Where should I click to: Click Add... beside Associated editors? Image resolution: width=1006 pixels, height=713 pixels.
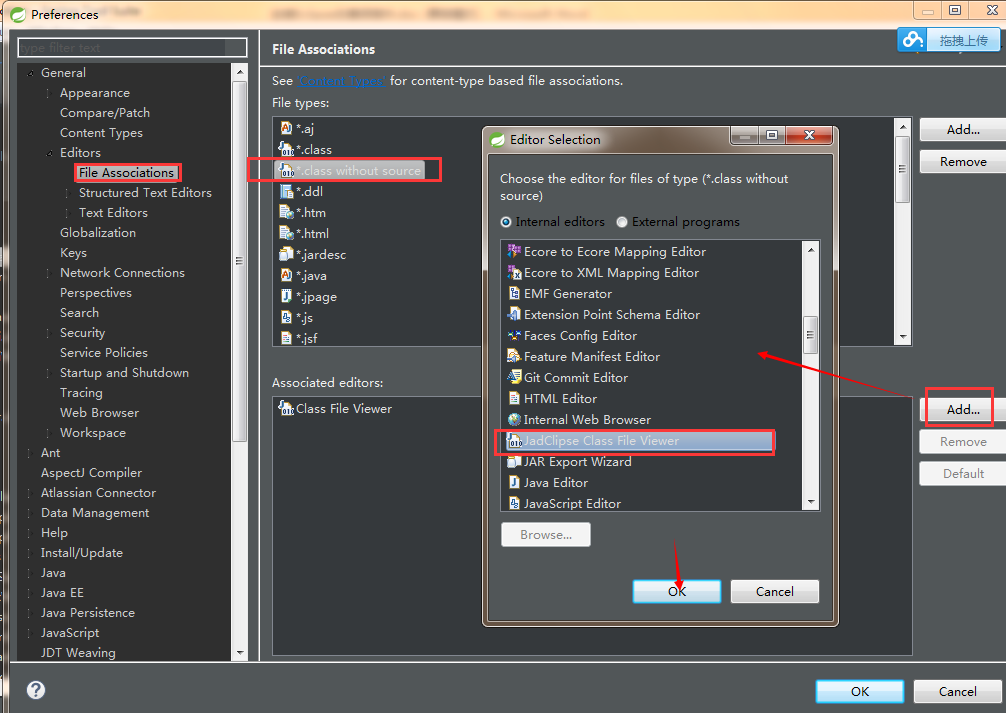tap(962, 409)
